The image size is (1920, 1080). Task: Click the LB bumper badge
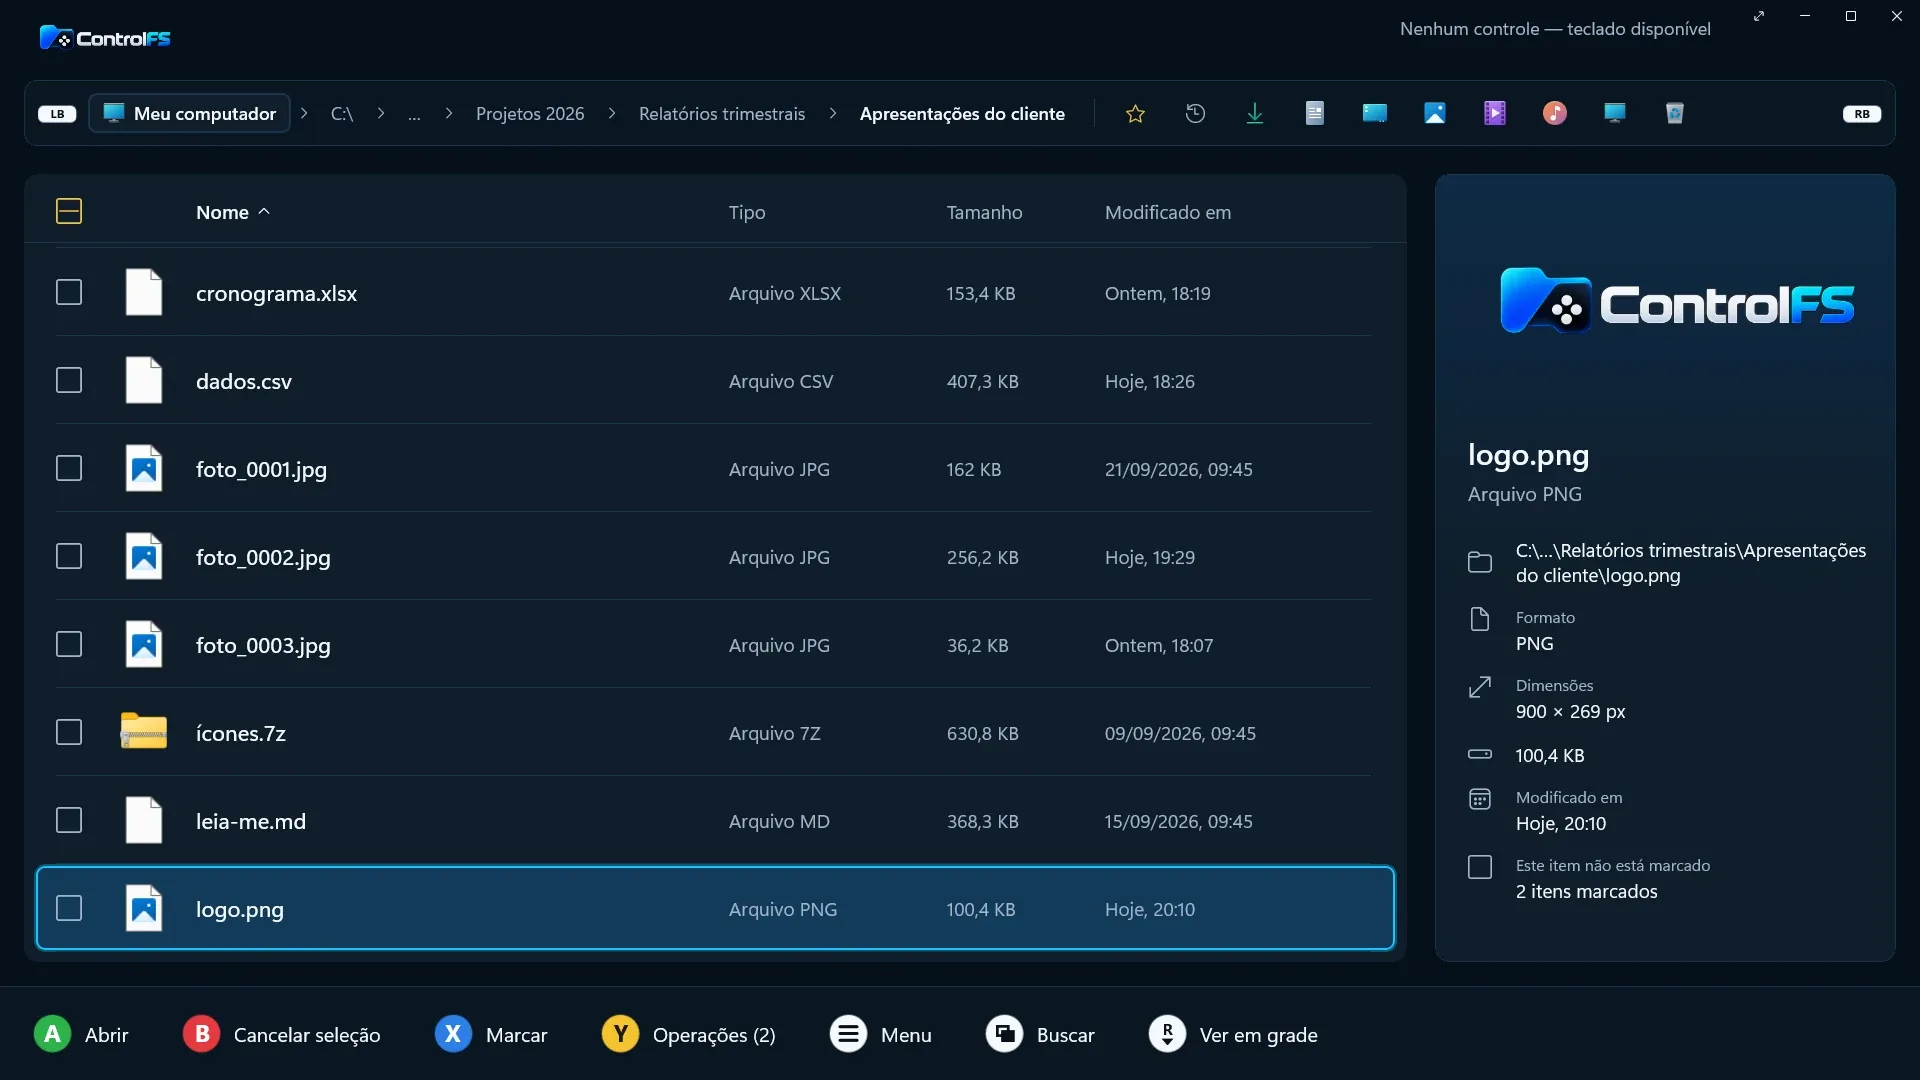pyautogui.click(x=57, y=114)
